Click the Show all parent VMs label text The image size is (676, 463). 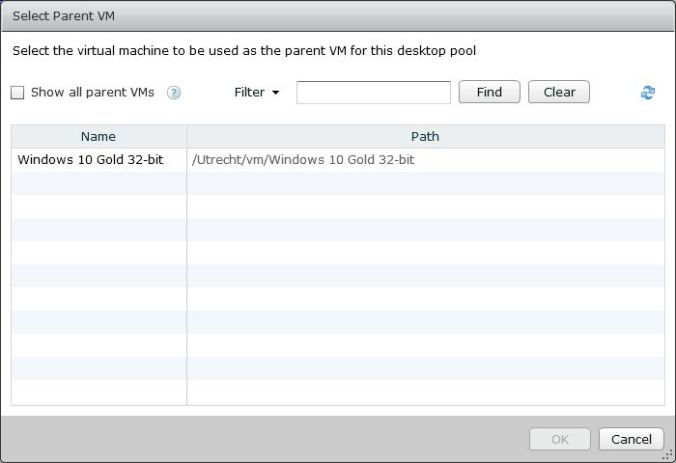[x=92, y=92]
